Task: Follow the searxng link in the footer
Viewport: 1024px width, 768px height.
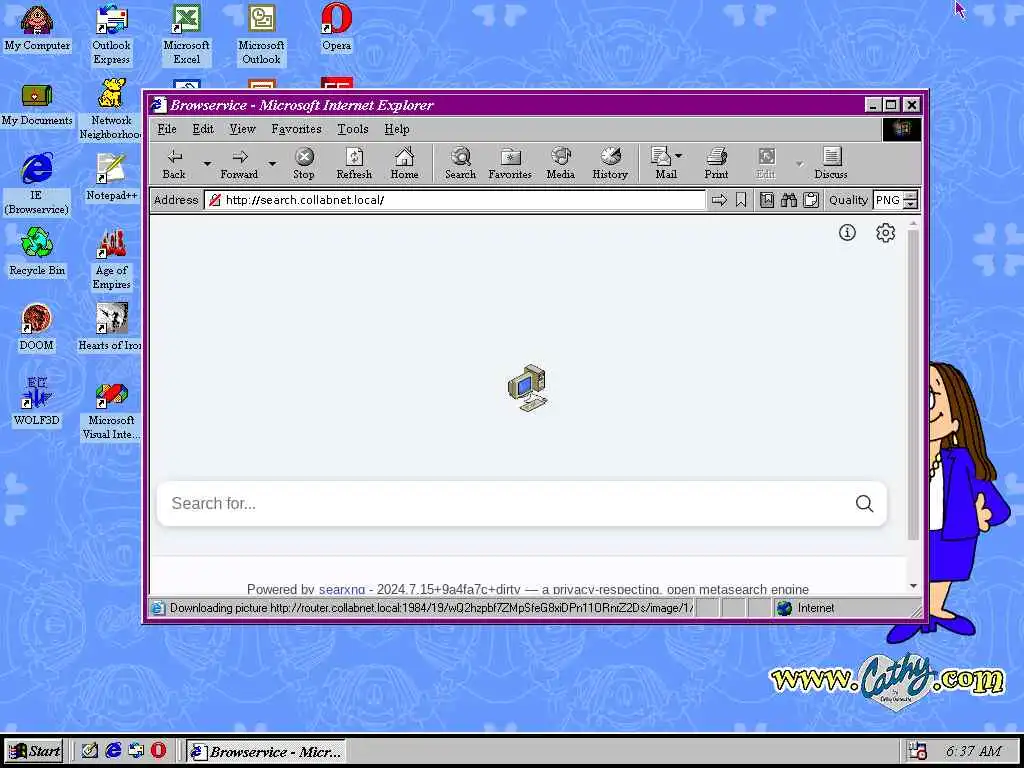Action: 342,589
